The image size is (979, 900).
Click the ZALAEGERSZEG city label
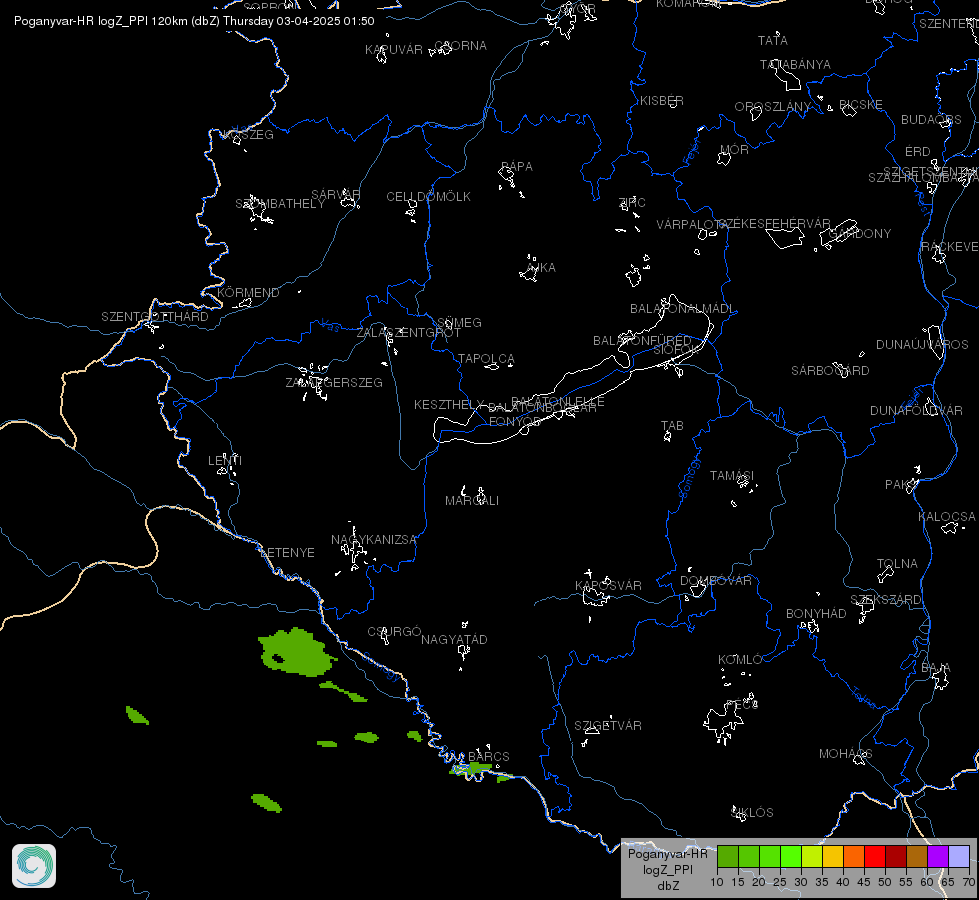click(x=334, y=382)
